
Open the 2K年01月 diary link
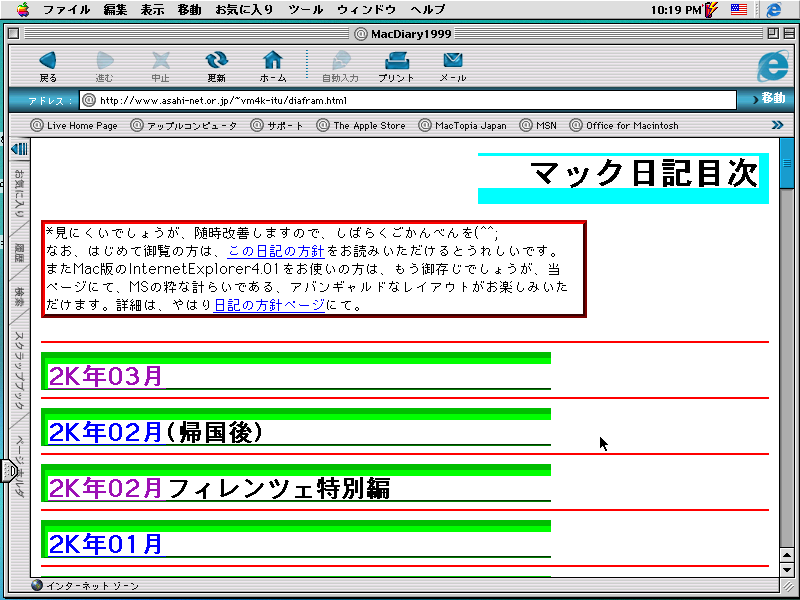coord(105,544)
